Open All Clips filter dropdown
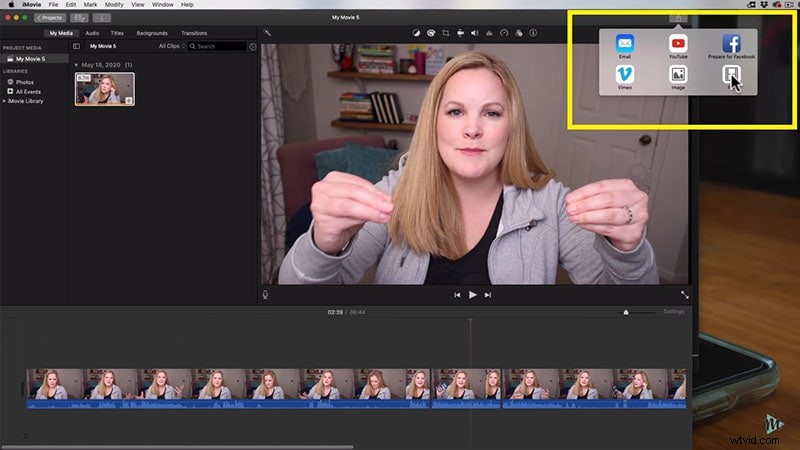 pyautogui.click(x=171, y=46)
